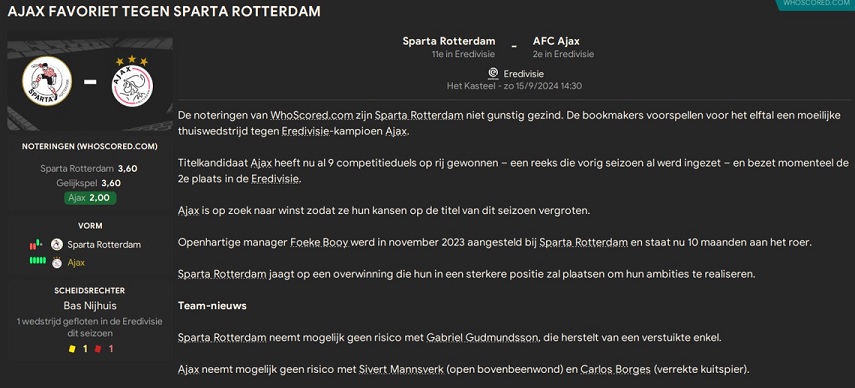Click small Sparta badge in Vorm section
Viewport: 855px width, 388px height.
click(57, 244)
